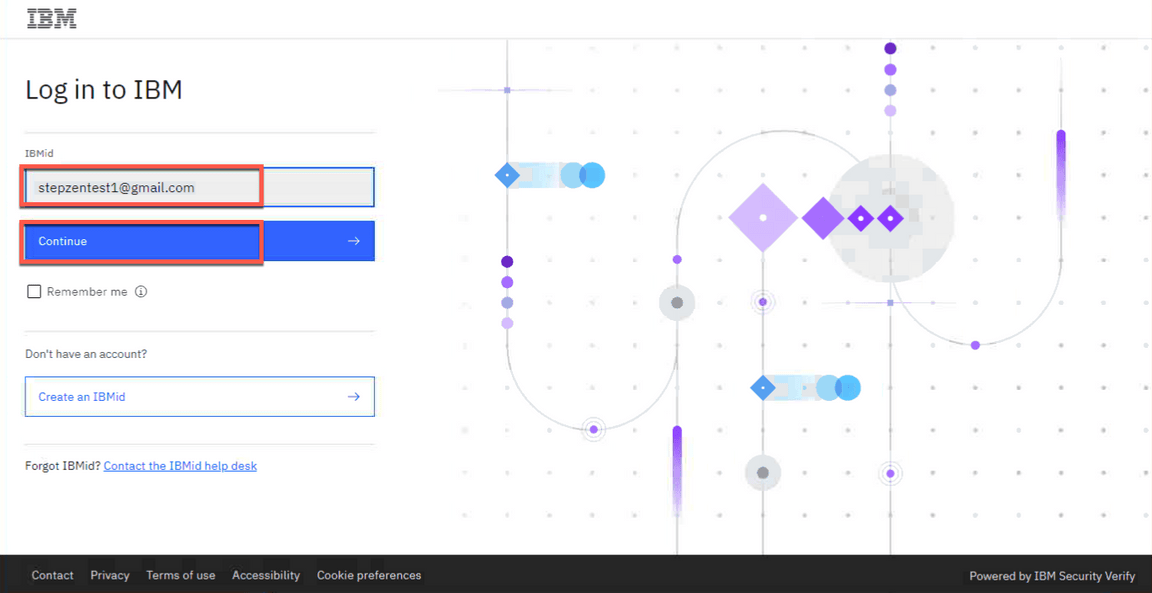Click the 'Don't have an account?' text
The image size is (1152, 593).
tap(86, 354)
